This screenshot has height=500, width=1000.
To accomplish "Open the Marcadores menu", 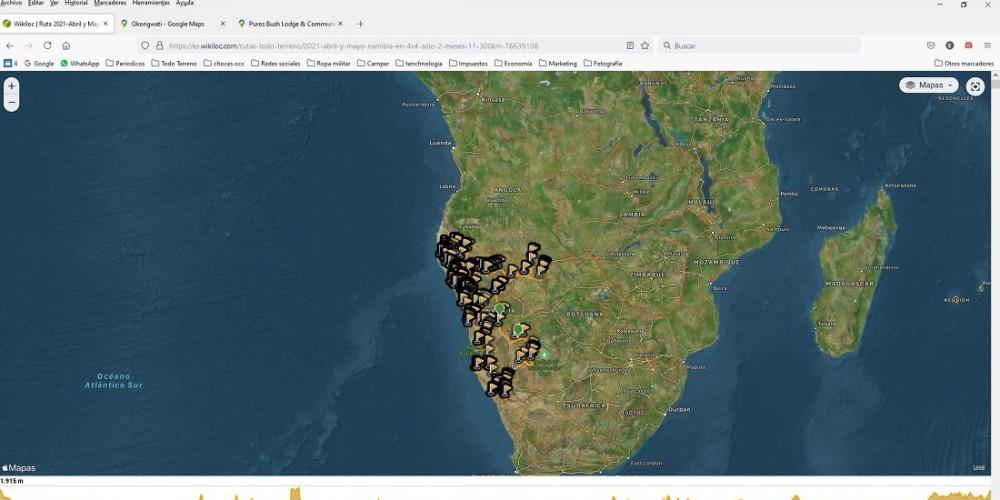I will [110, 3].
